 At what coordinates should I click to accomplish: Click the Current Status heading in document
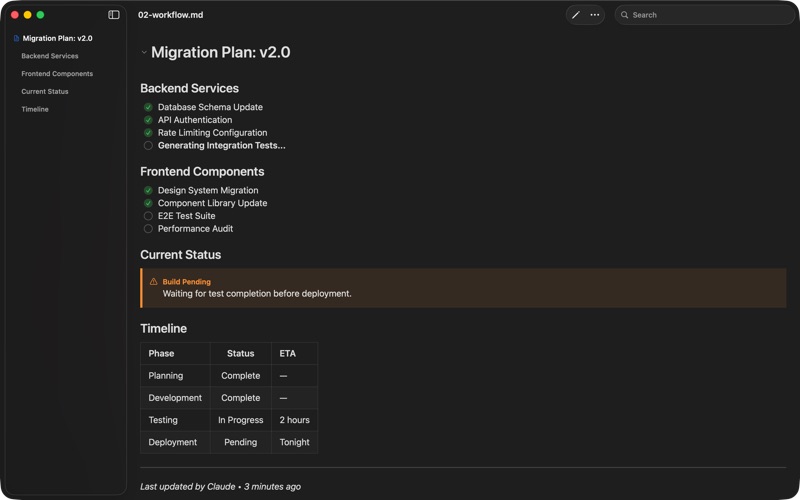(x=181, y=255)
